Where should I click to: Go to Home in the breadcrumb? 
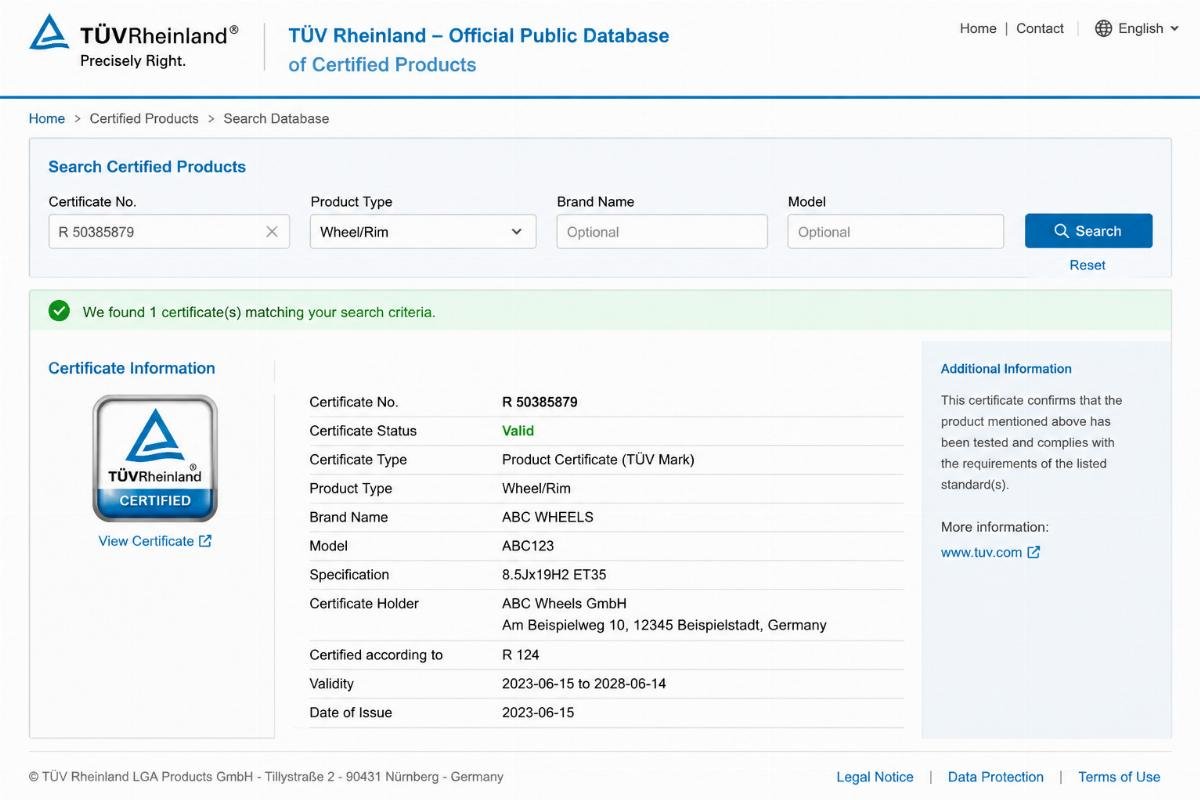(x=47, y=118)
